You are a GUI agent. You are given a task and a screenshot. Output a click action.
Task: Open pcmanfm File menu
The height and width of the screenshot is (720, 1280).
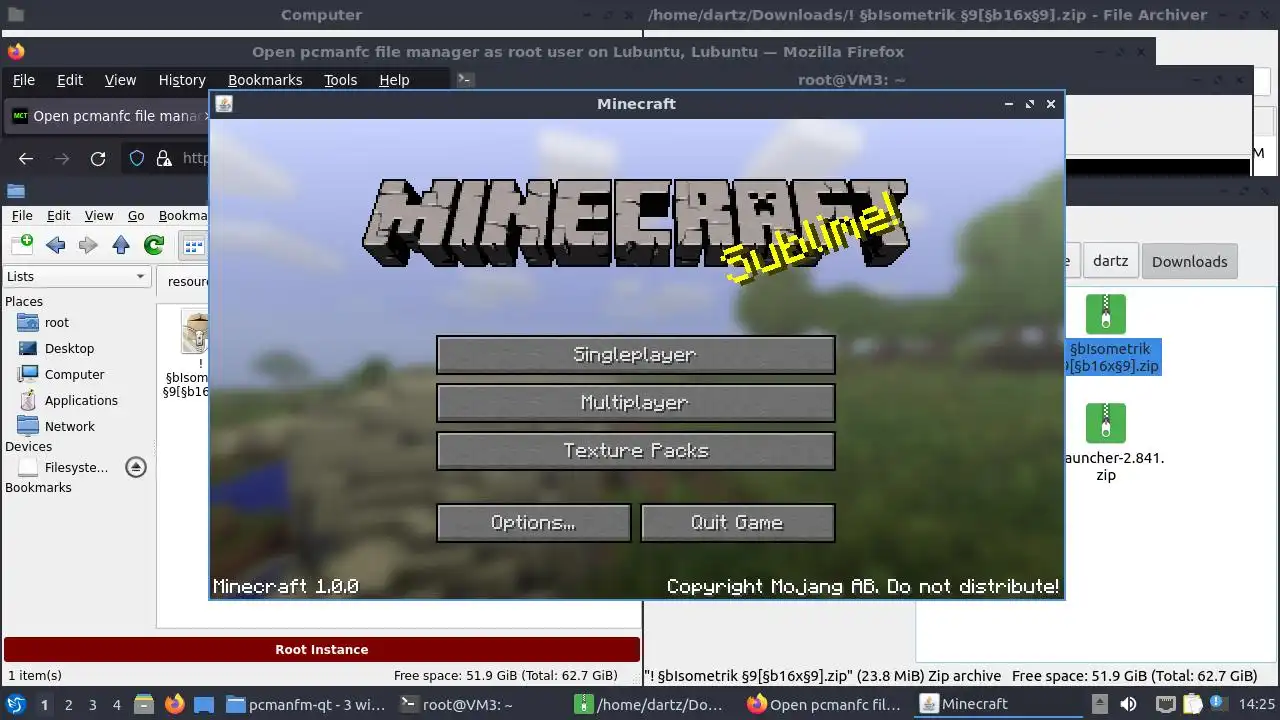pyautogui.click(x=22, y=215)
